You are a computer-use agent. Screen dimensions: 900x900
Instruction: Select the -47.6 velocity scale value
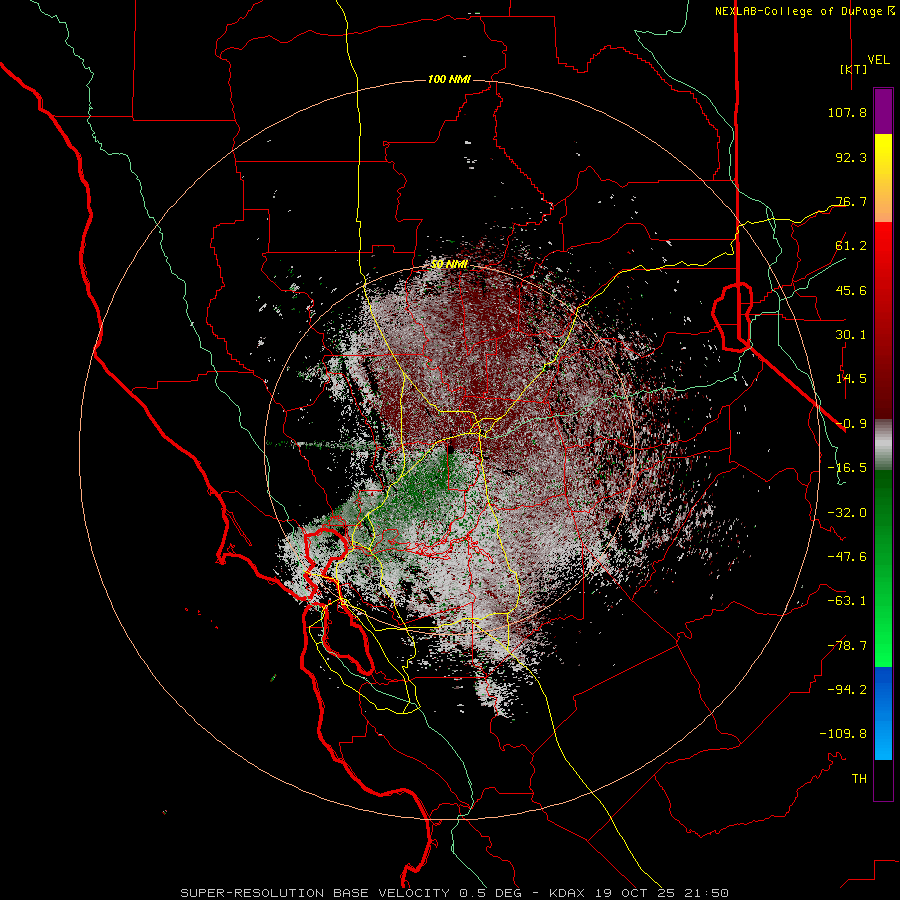pyautogui.click(x=847, y=557)
